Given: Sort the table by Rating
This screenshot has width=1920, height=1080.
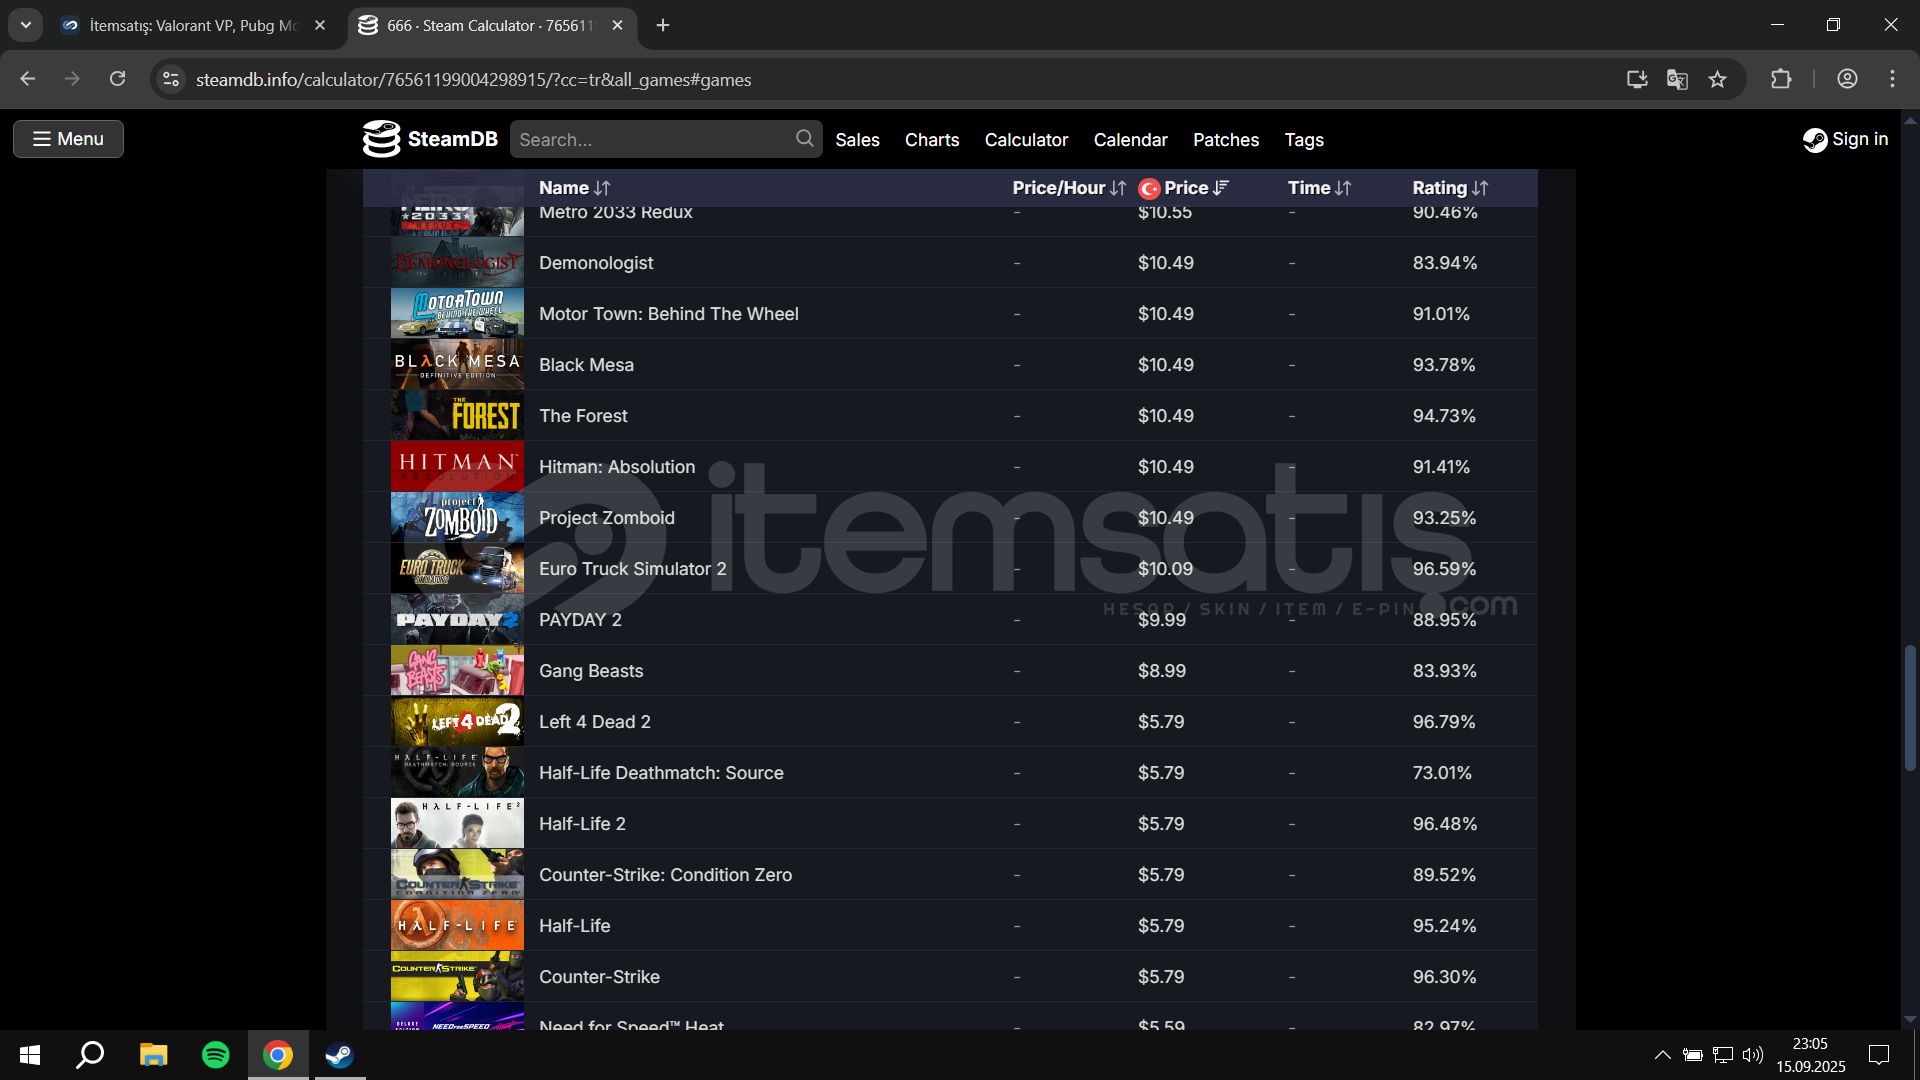Looking at the screenshot, I should (1450, 188).
